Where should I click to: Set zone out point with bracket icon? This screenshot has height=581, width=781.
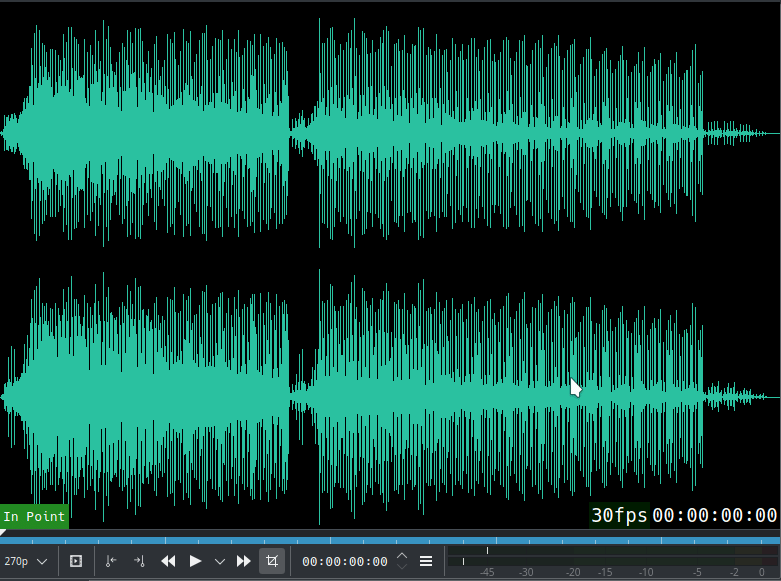pos(139,562)
